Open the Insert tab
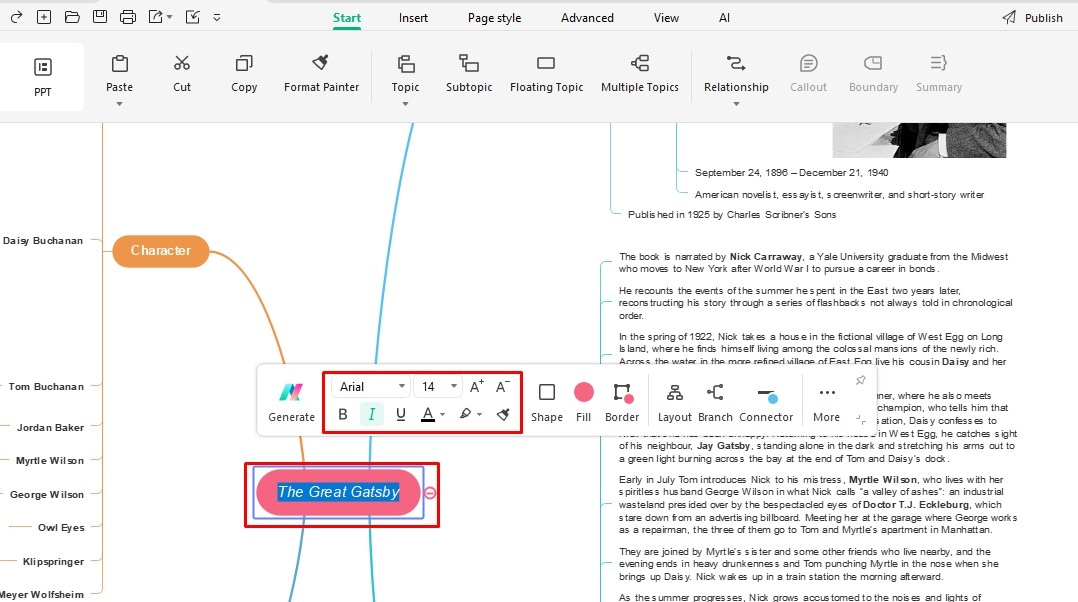Screen dimensions: 1078x602 tap(413, 18)
